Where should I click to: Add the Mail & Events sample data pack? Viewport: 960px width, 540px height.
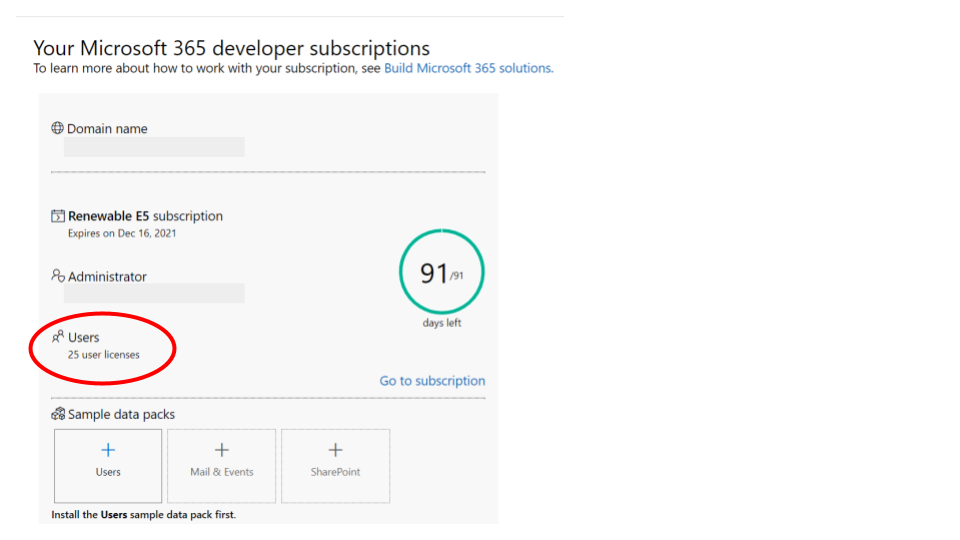[x=222, y=466]
